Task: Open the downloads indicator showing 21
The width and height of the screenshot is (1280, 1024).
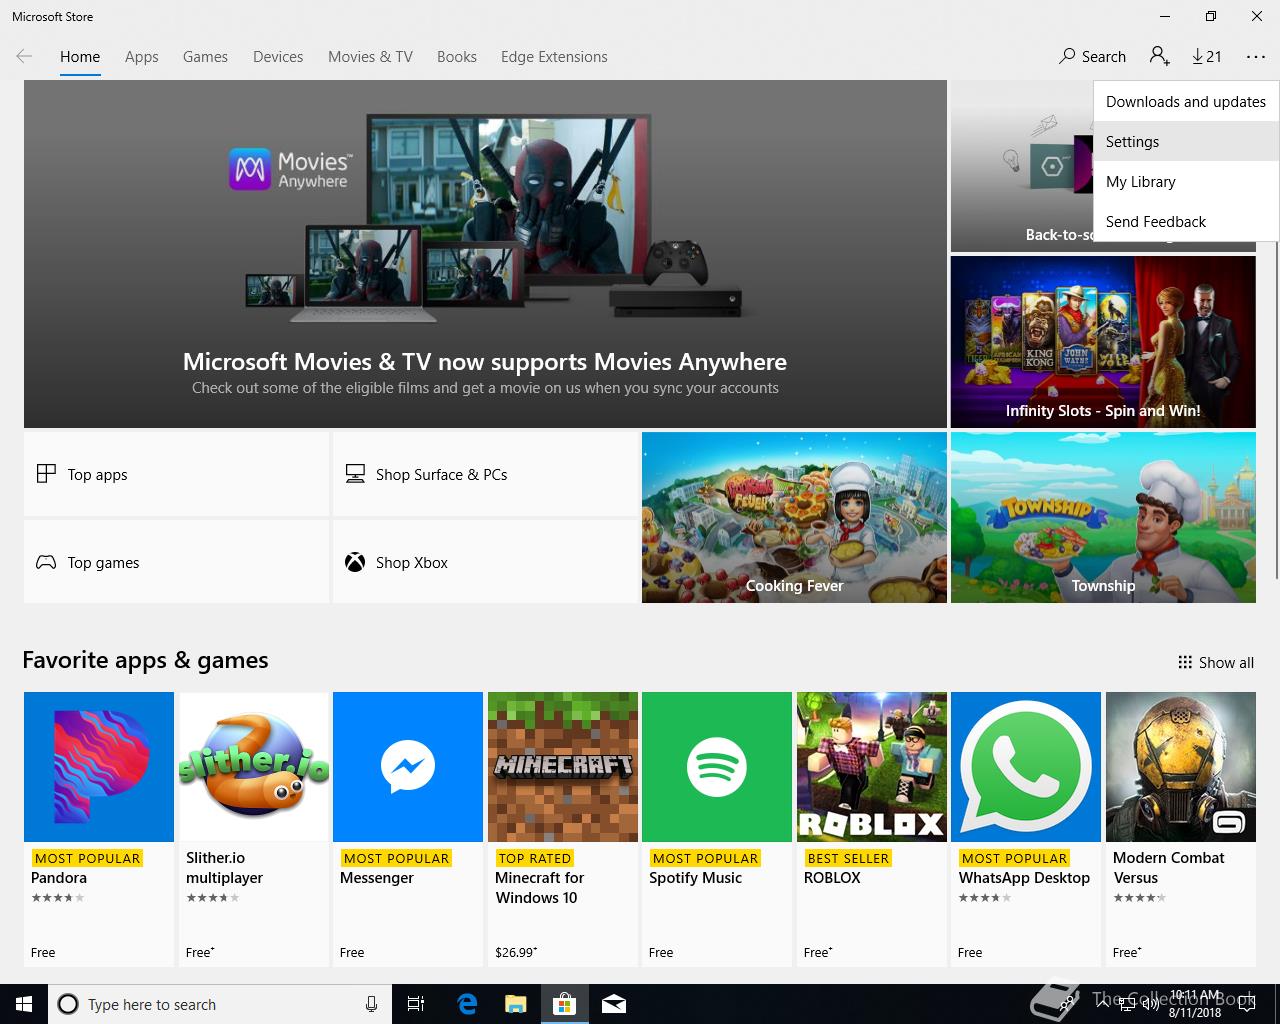Action: click(x=1207, y=57)
